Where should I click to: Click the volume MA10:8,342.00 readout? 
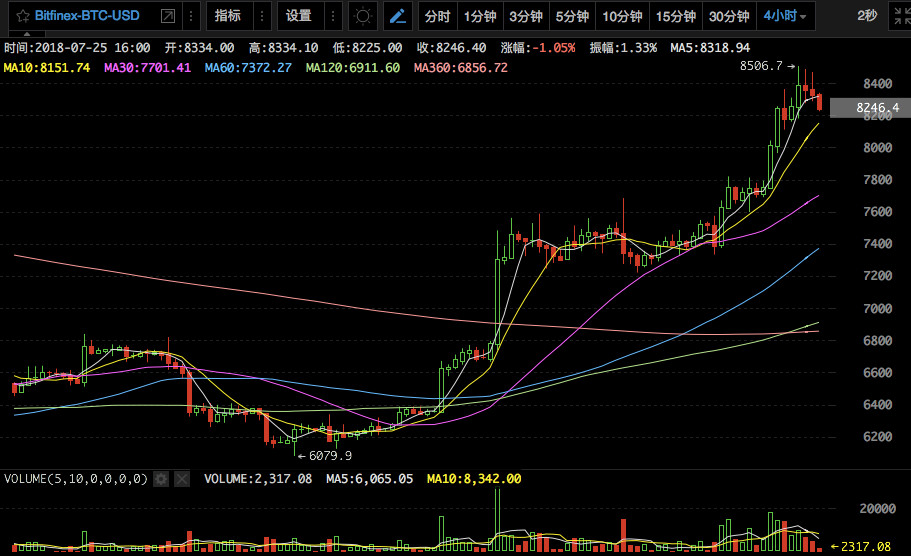pos(474,479)
